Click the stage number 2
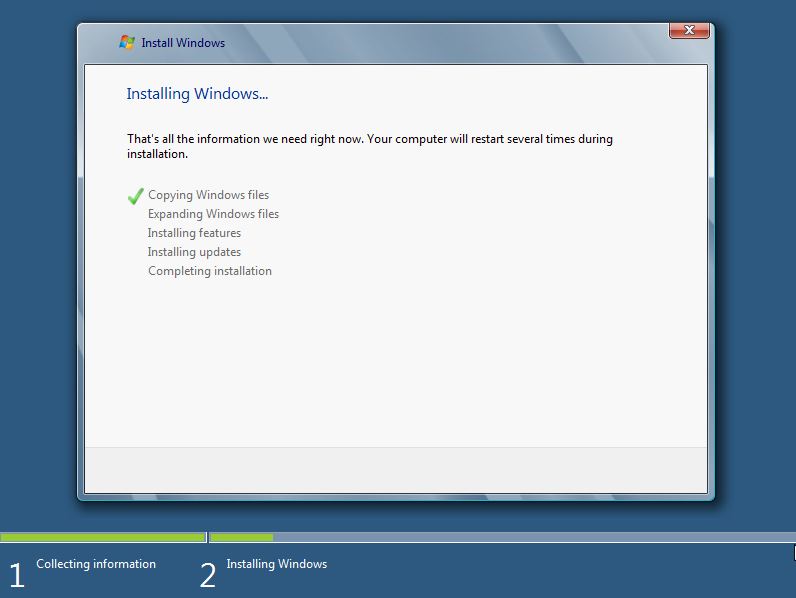The height and width of the screenshot is (598, 796). coord(208,575)
